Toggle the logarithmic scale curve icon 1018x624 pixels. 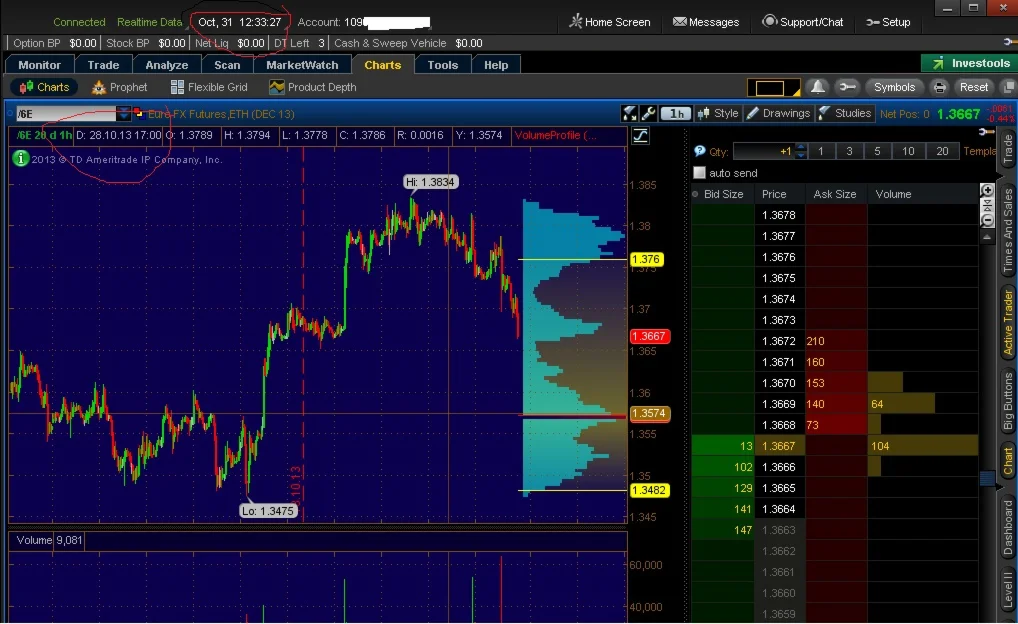(640, 136)
